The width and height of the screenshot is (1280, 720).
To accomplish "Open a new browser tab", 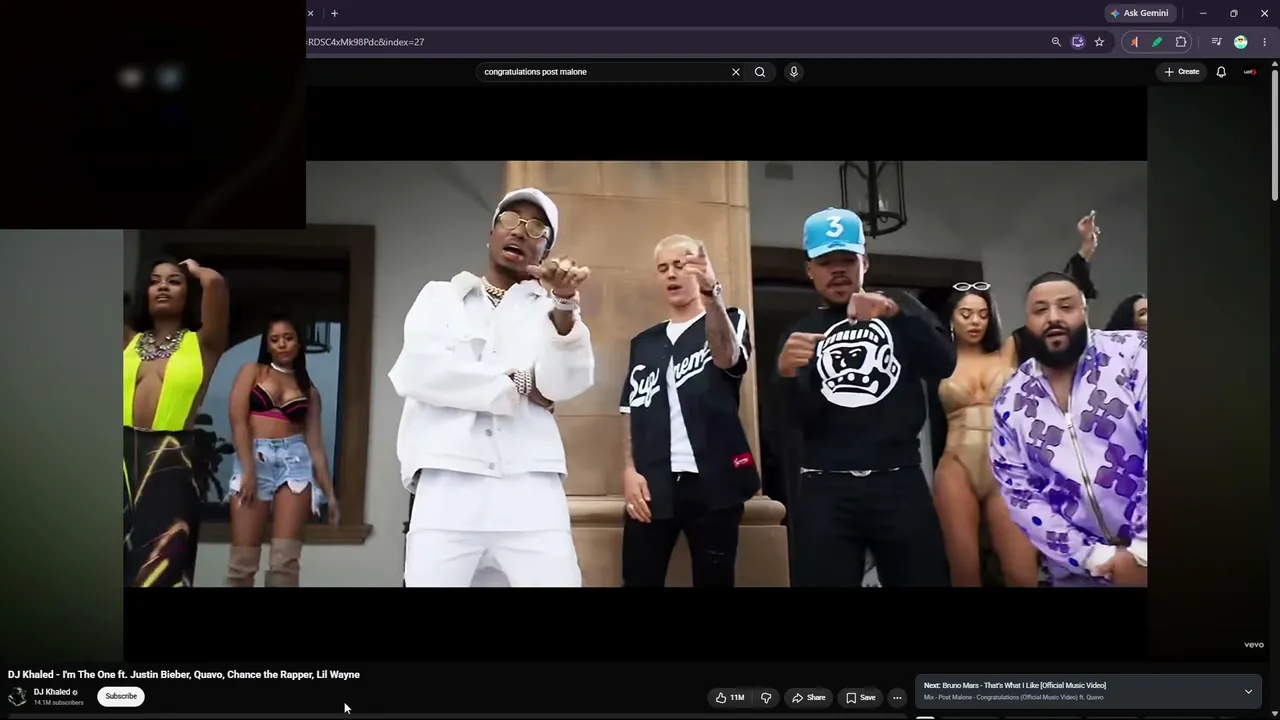I will coord(334,13).
